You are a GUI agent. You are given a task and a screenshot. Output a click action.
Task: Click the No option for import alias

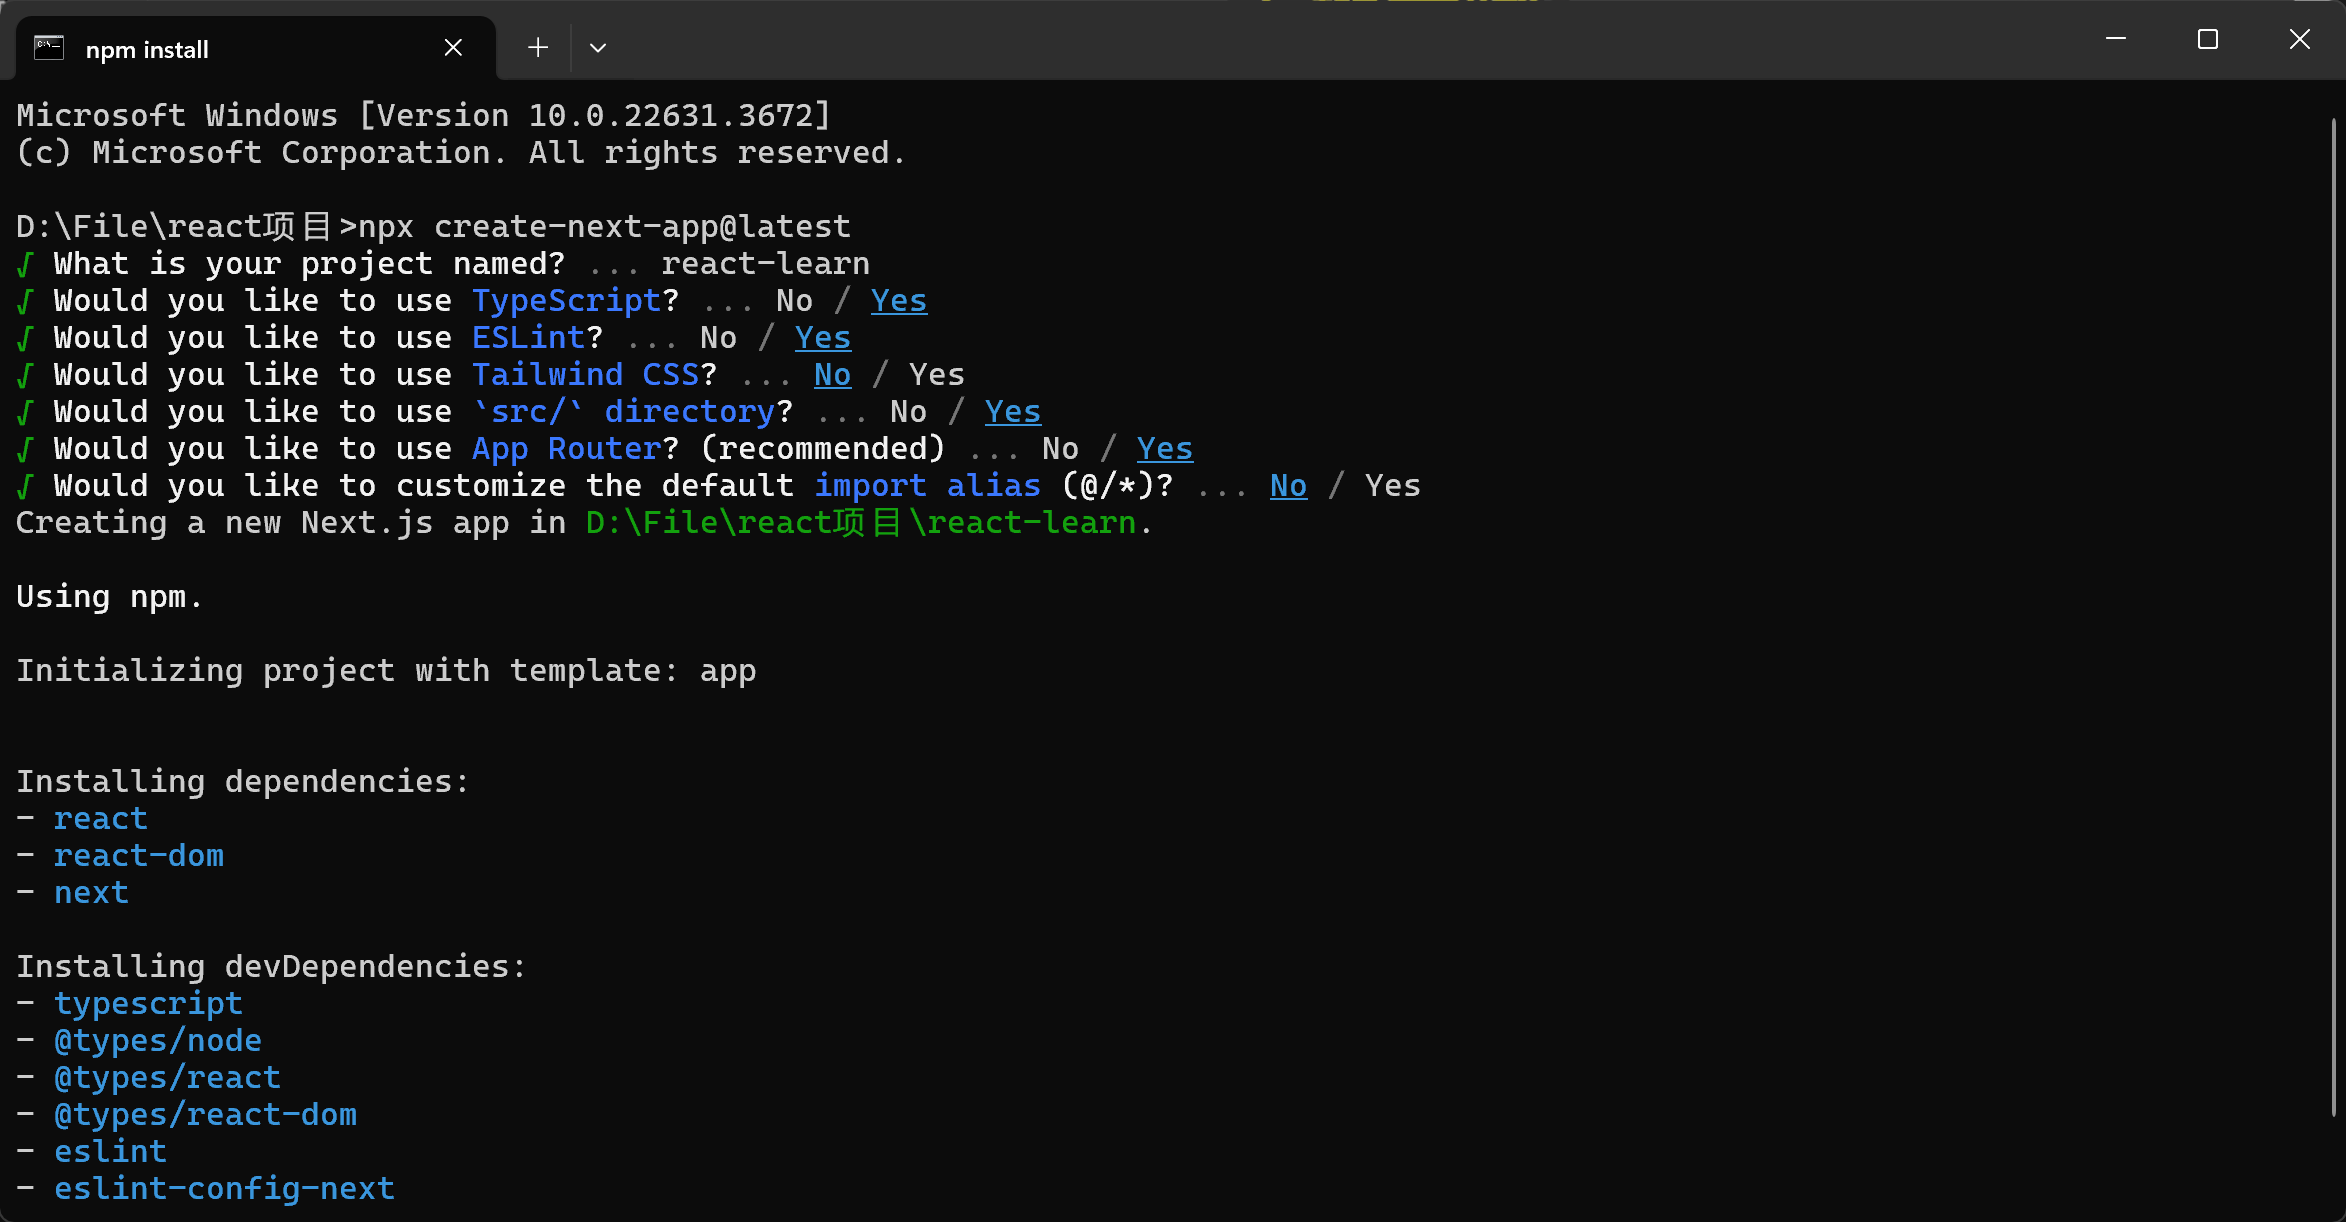[1288, 486]
